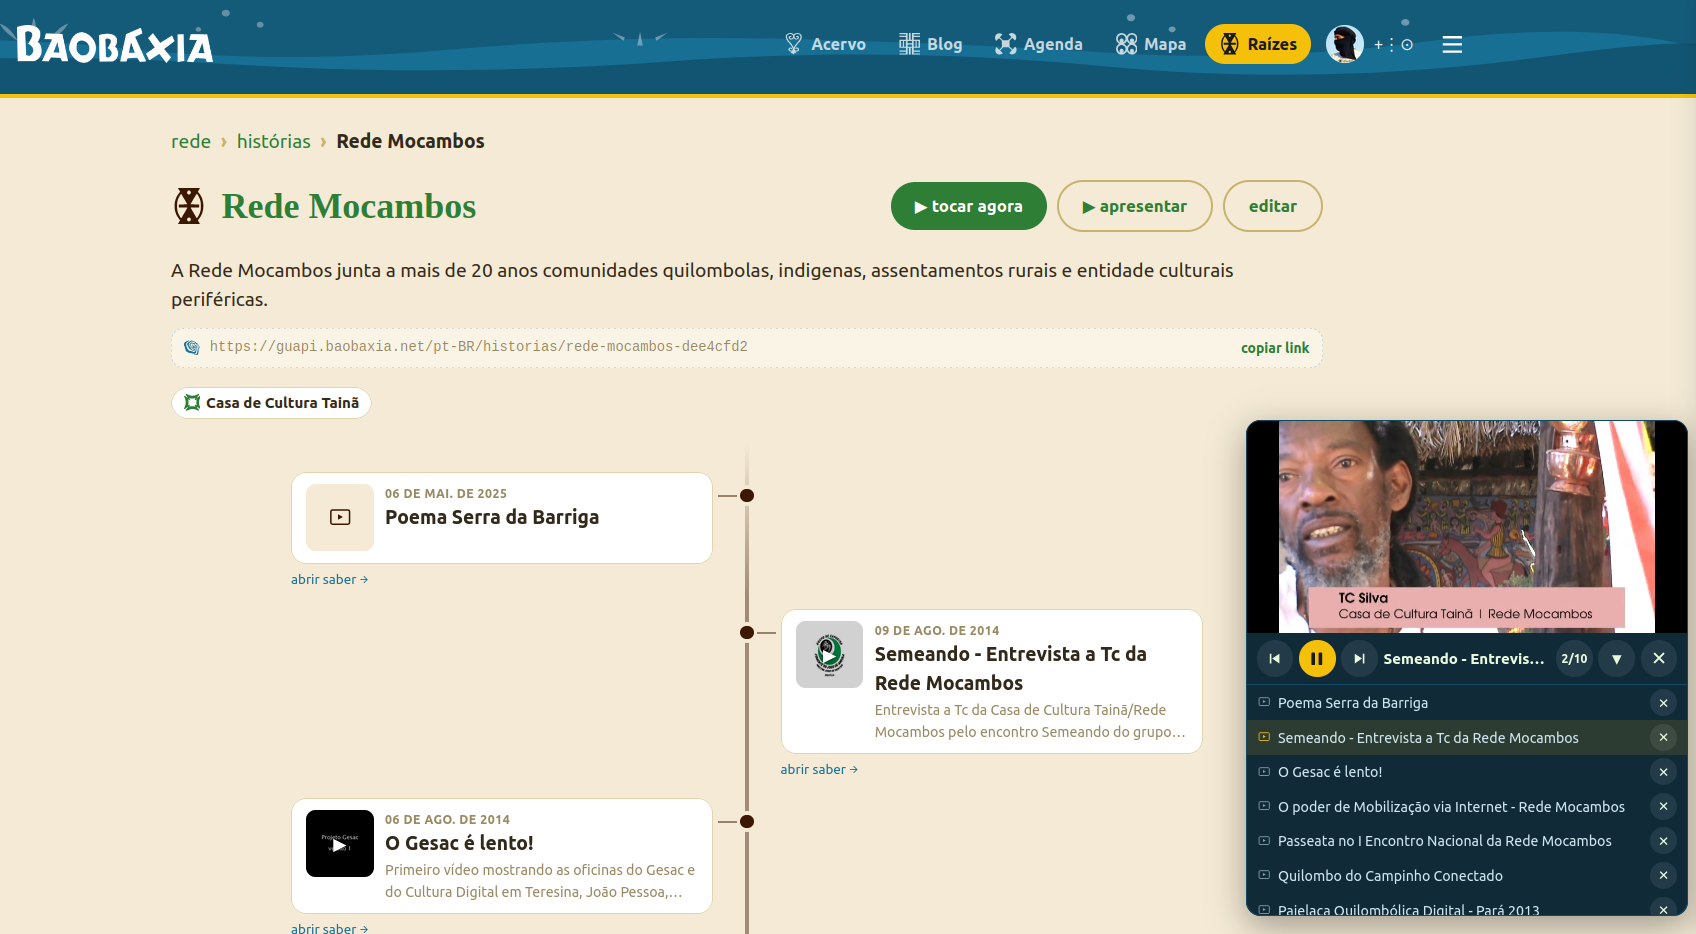Click the Semeando entrevista card thumbnail
This screenshot has height=934, width=1696.
click(x=829, y=654)
